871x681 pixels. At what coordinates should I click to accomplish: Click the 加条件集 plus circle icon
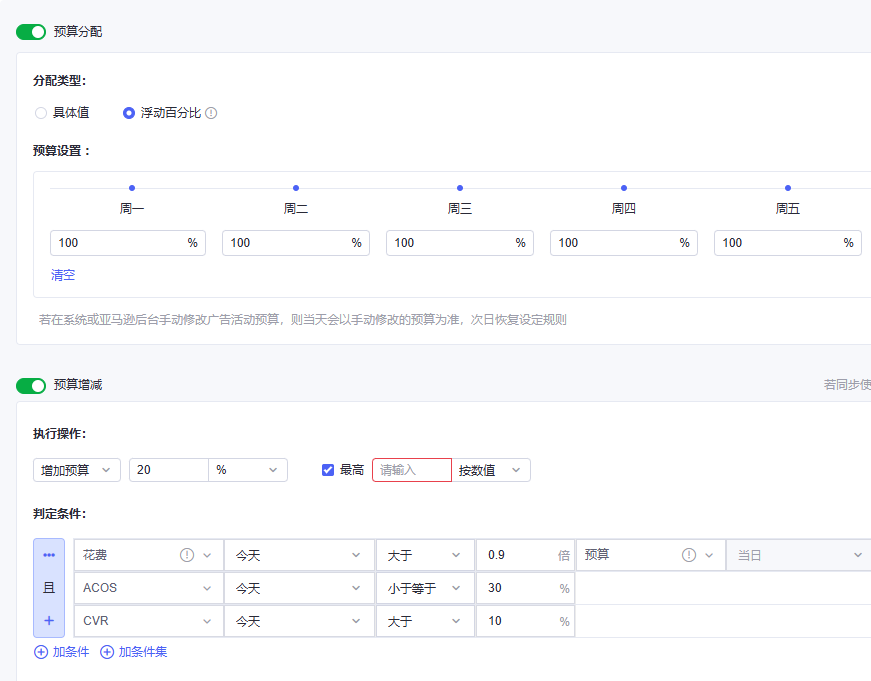[x=107, y=652]
